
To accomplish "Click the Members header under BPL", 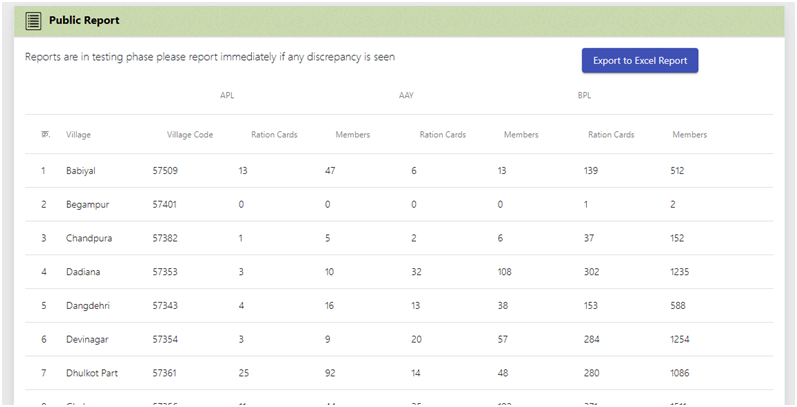I will click(690, 135).
